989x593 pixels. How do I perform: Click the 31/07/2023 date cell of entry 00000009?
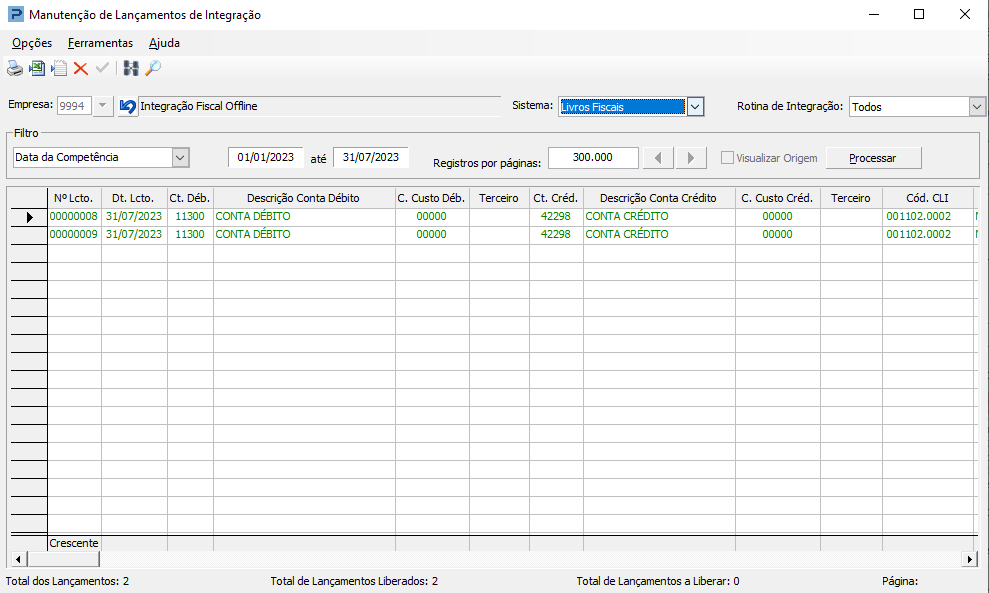point(134,234)
